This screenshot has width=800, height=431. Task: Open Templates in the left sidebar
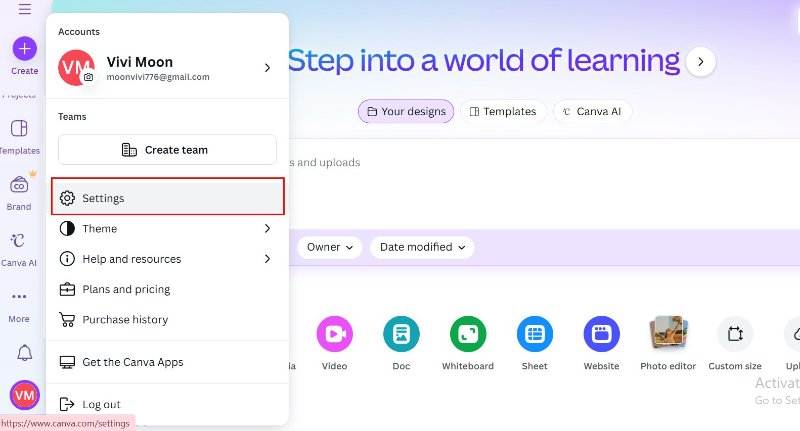[19, 129]
